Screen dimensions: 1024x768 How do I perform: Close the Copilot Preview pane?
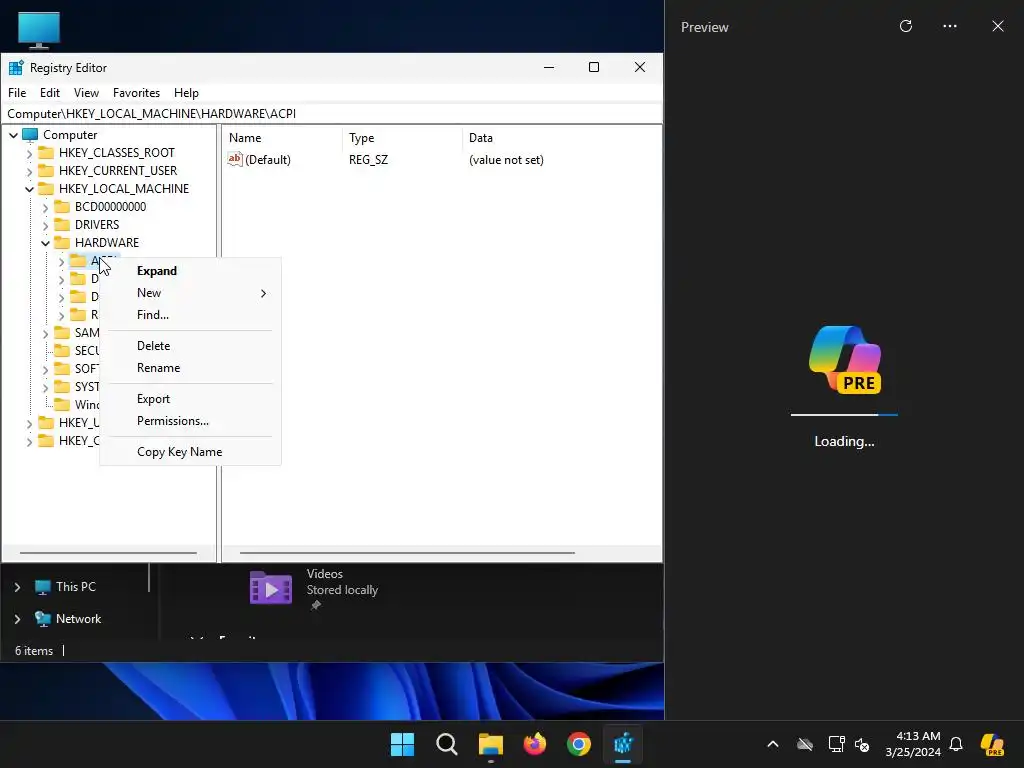tap(998, 26)
